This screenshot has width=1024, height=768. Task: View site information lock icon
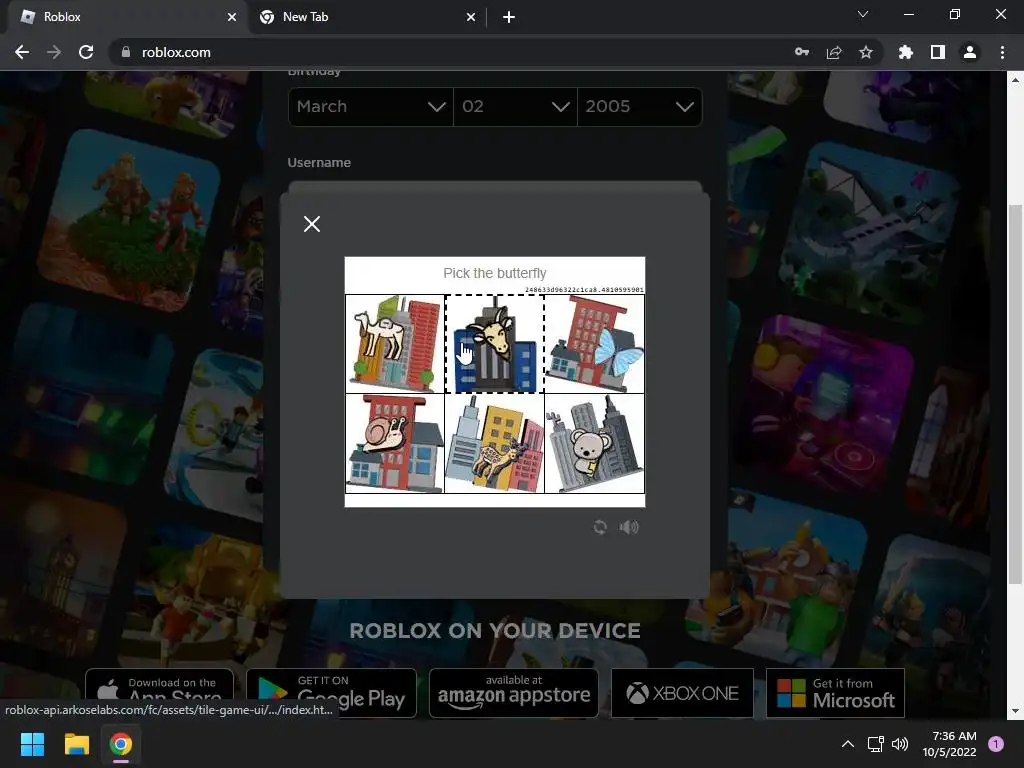coord(126,52)
